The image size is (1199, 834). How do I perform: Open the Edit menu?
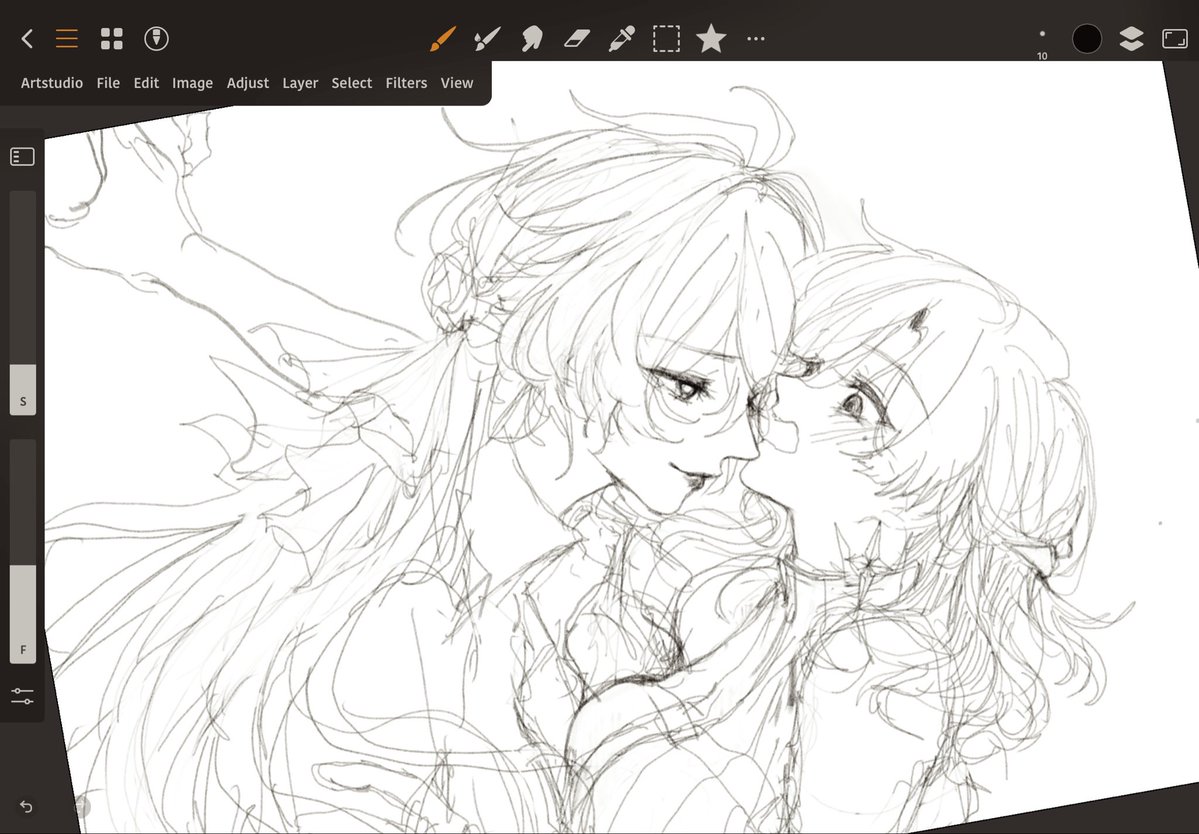(146, 83)
